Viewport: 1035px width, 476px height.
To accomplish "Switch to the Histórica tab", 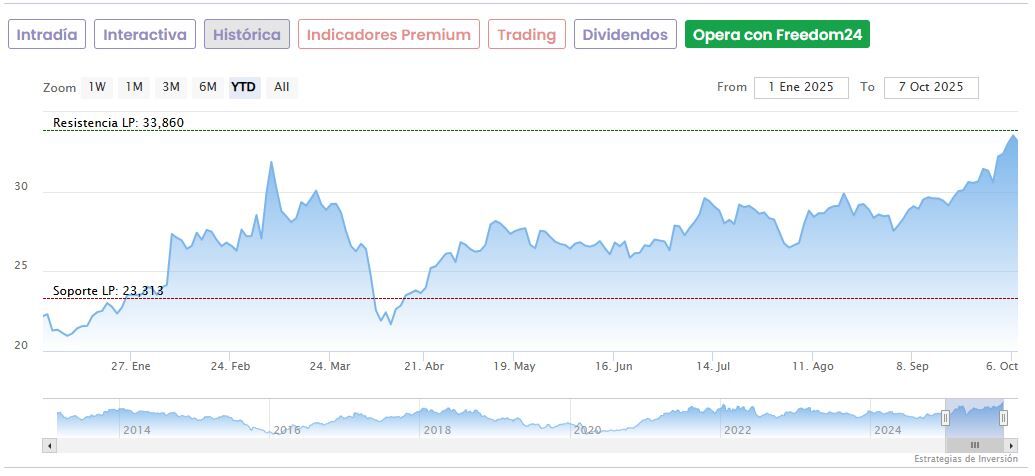I will 247,35.
